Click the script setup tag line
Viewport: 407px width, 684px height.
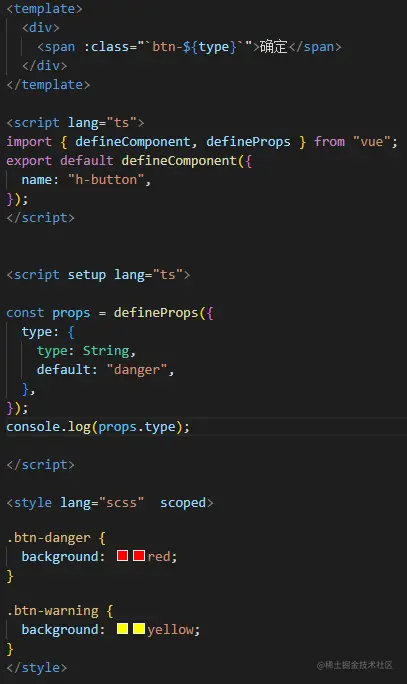(98, 275)
